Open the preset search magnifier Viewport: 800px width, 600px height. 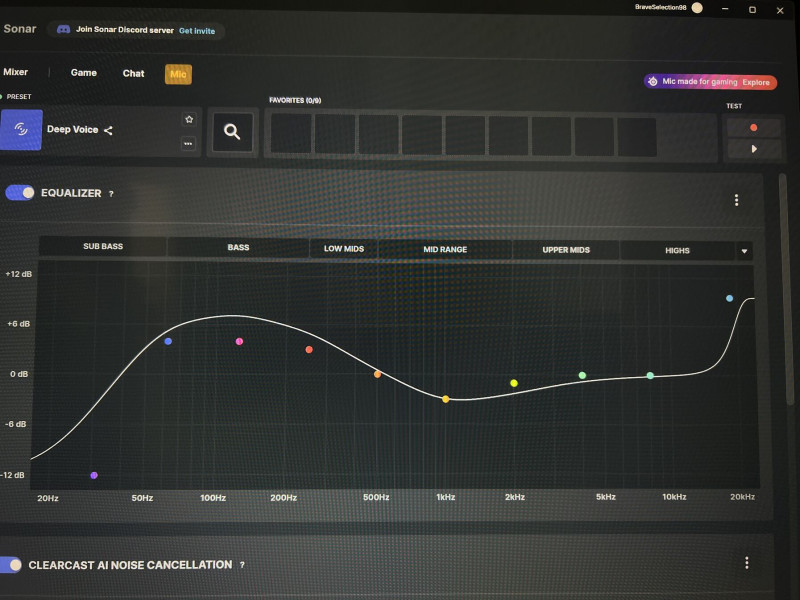point(232,132)
